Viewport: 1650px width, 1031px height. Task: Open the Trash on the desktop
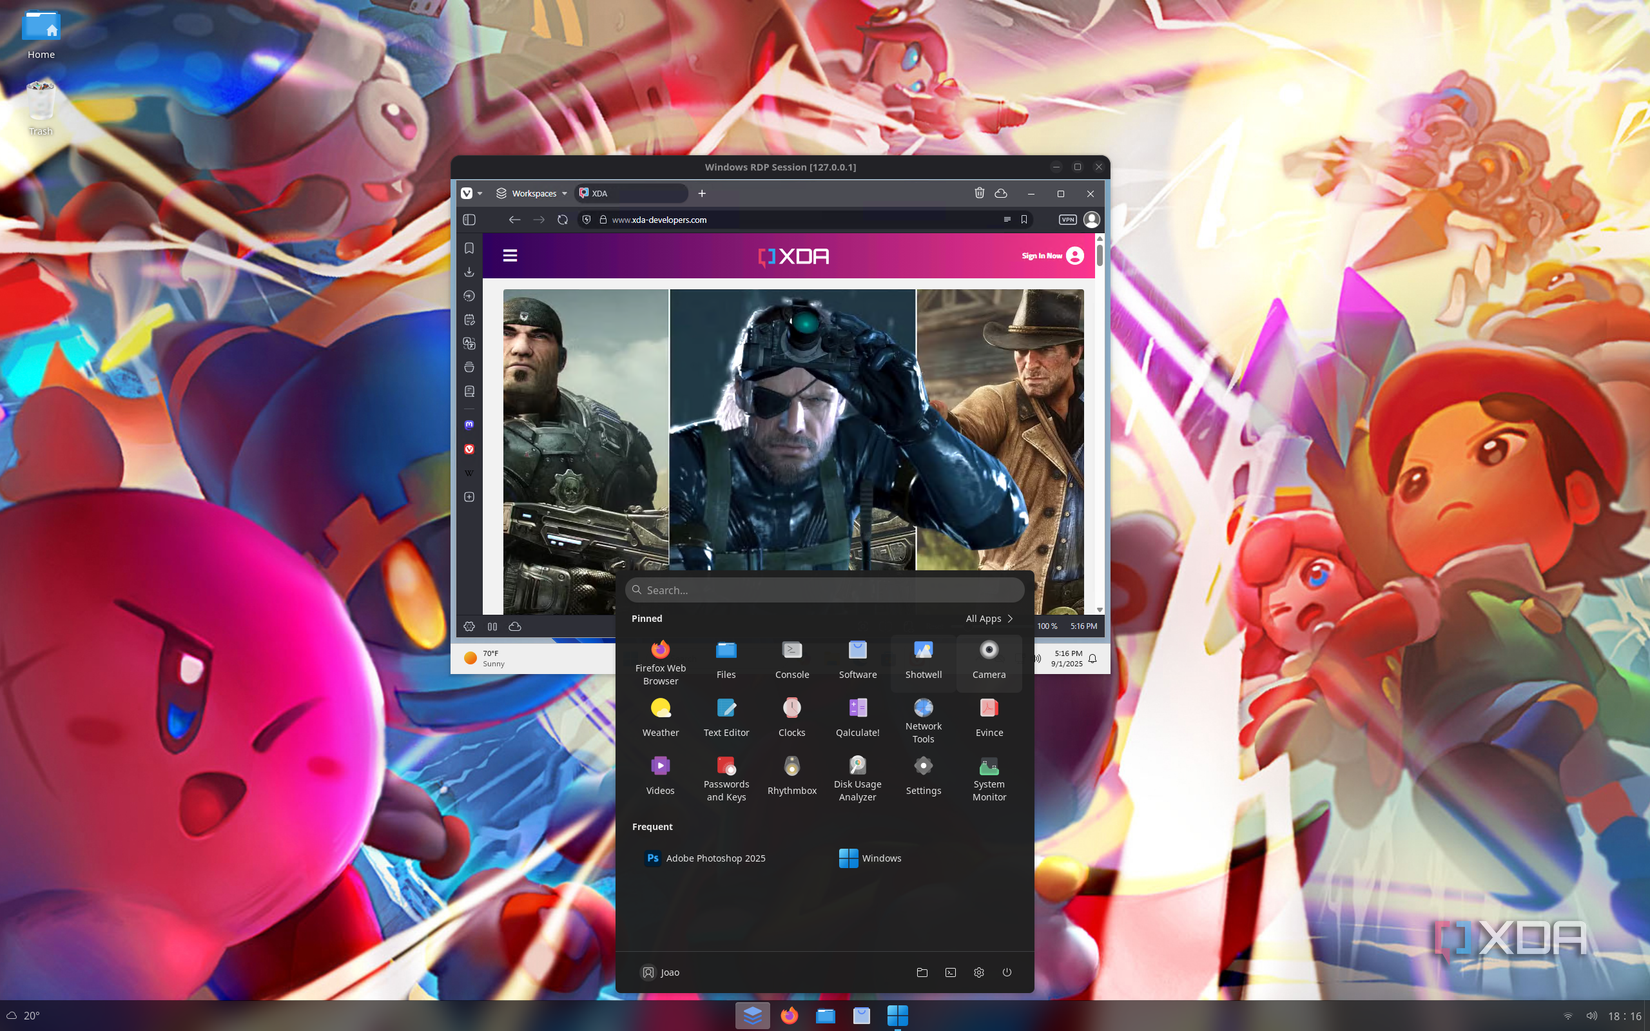(x=41, y=108)
